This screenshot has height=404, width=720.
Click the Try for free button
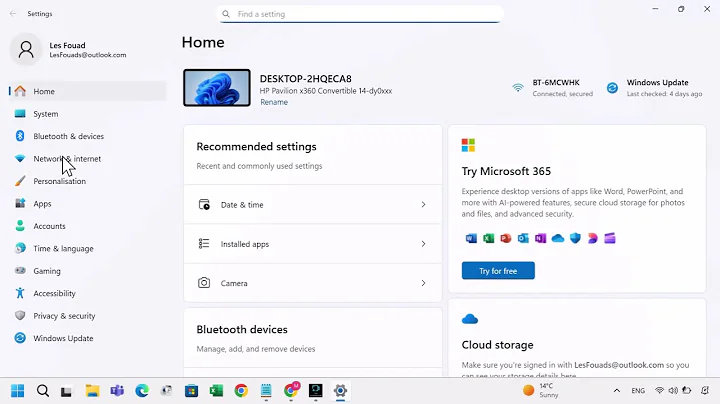(x=498, y=271)
